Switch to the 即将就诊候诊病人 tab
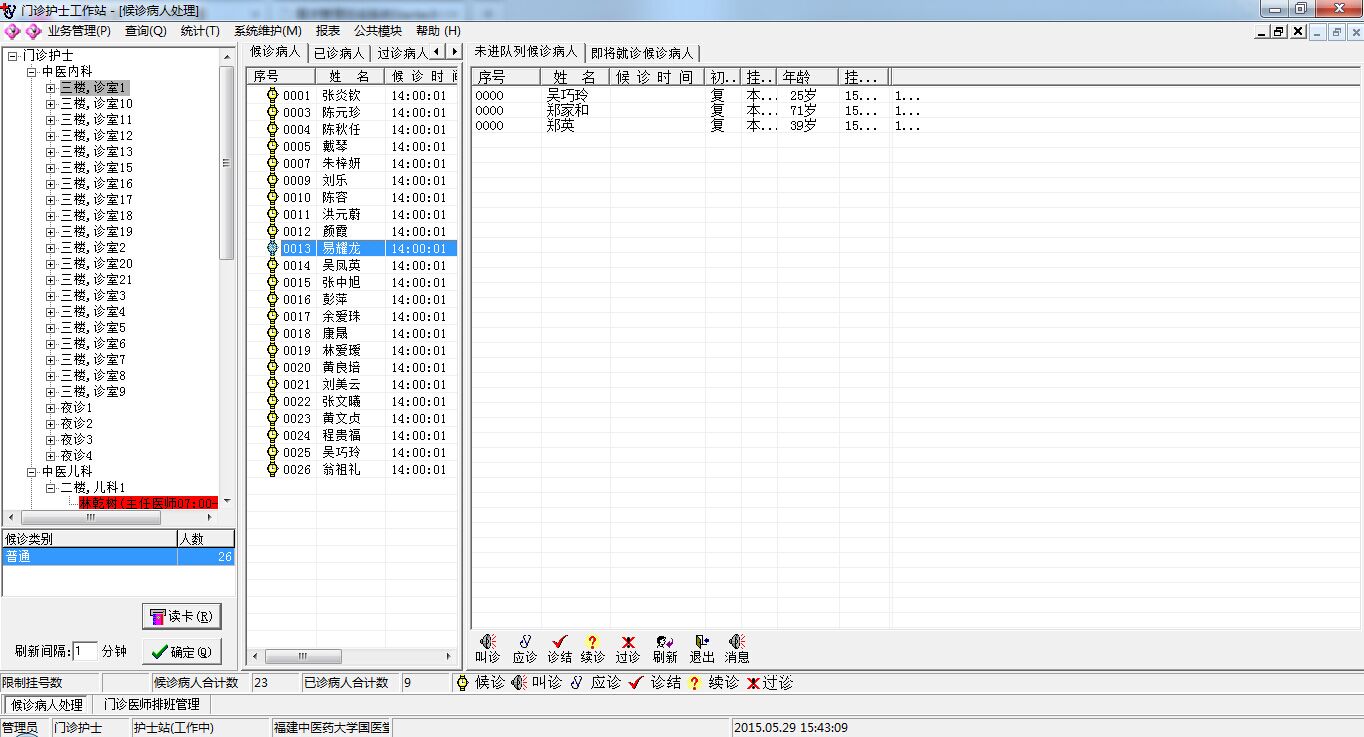This screenshot has width=1364, height=737. [x=642, y=53]
